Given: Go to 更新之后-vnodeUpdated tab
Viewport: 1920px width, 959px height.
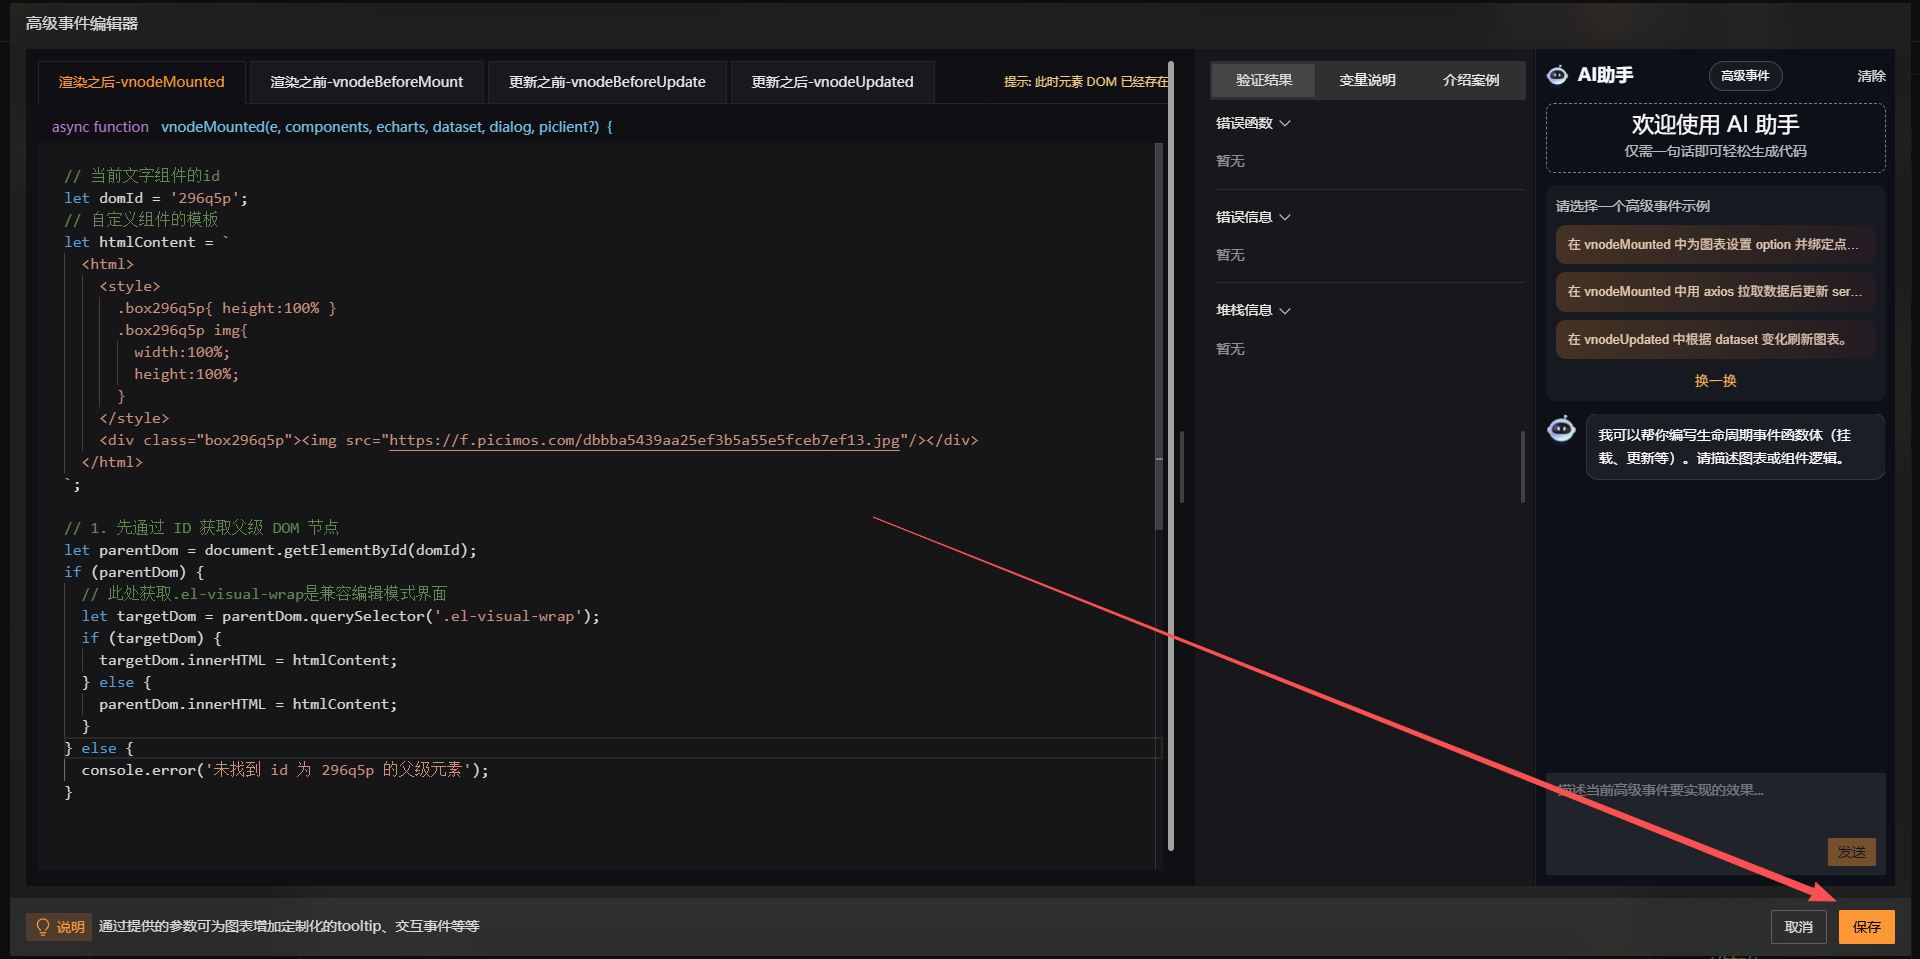Looking at the screenshot, I should click(x=832, y=82).
